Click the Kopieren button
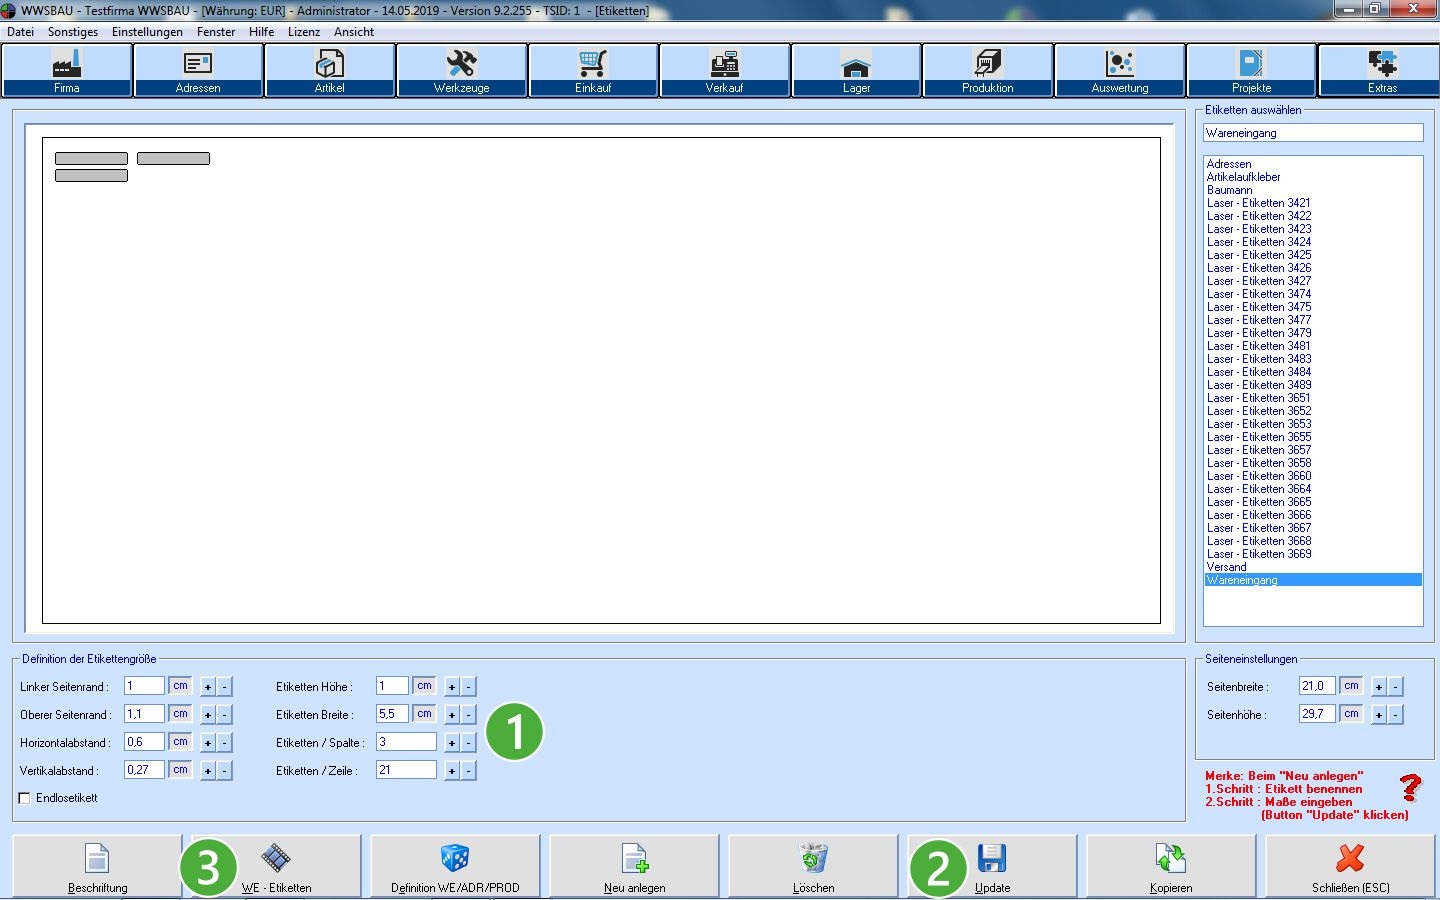 click(x=1171, y=866)
